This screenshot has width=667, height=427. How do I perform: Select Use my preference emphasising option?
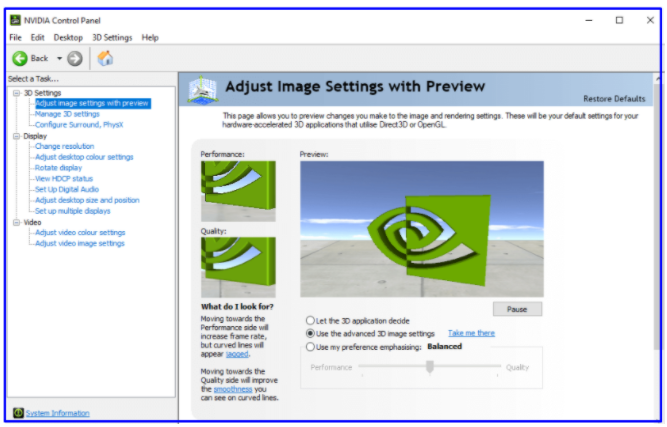pos(311,347)
